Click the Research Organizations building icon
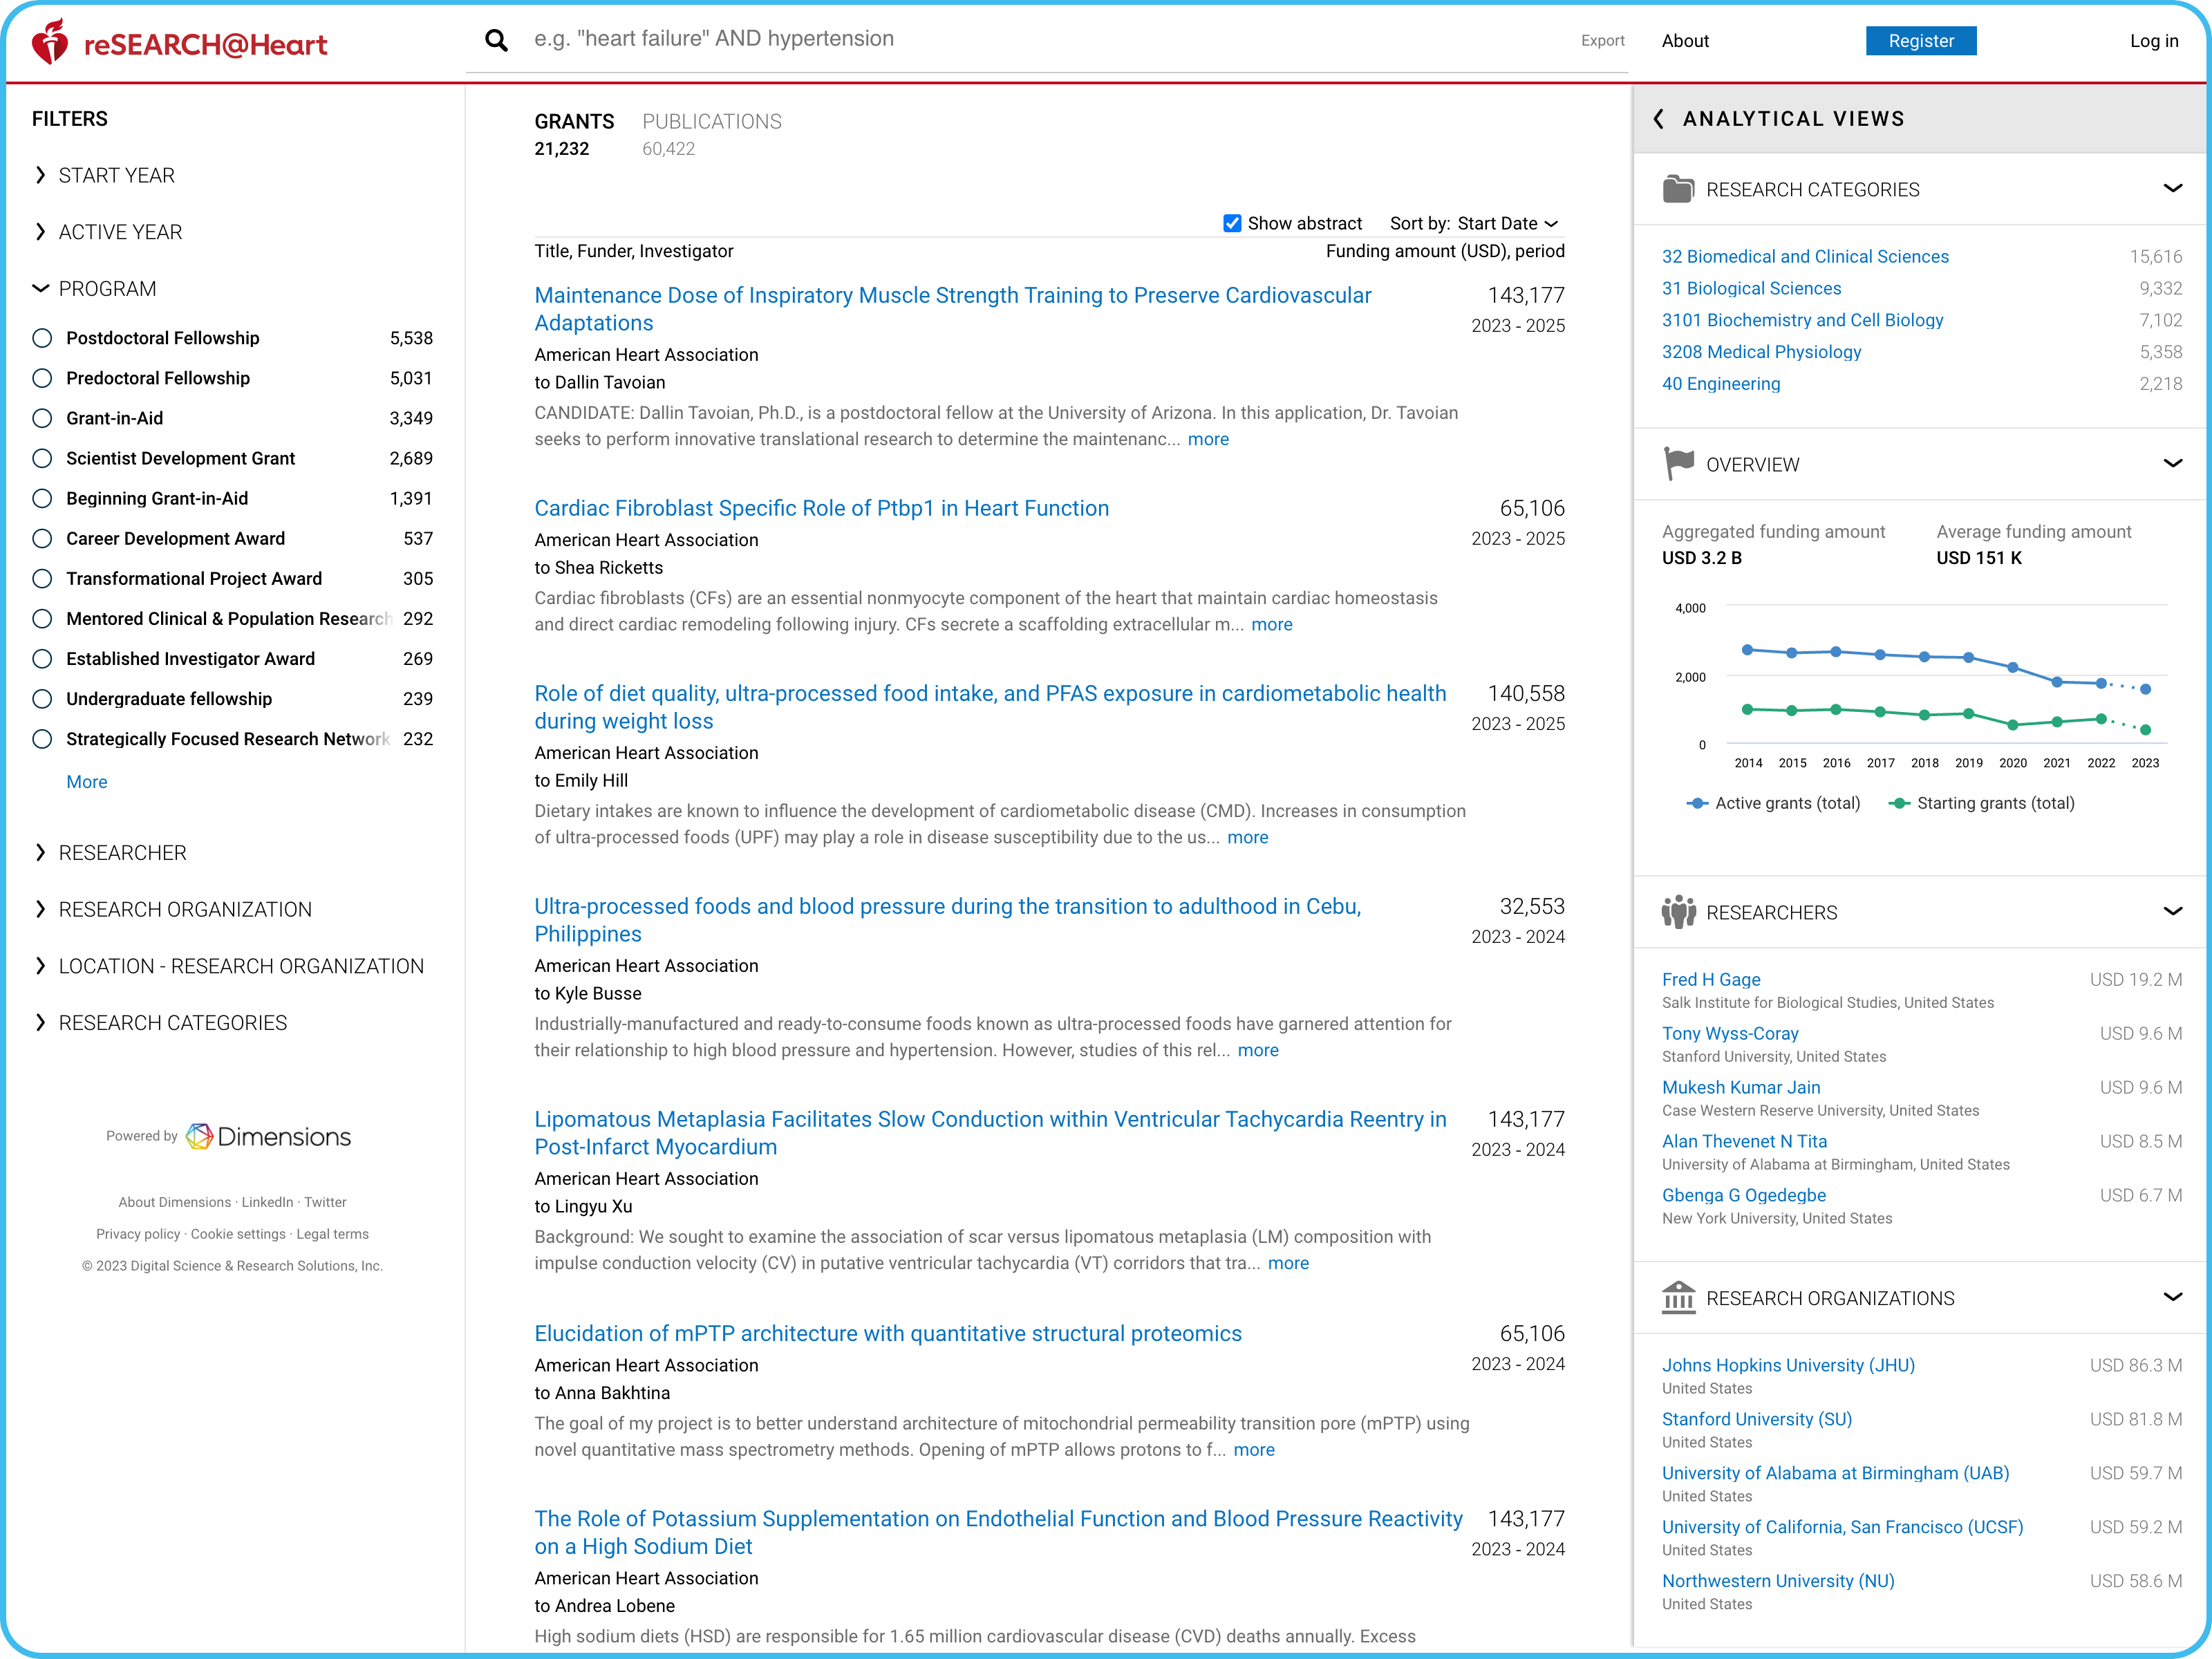The image size is (2212, 1659). [x=1678, y=1297]
